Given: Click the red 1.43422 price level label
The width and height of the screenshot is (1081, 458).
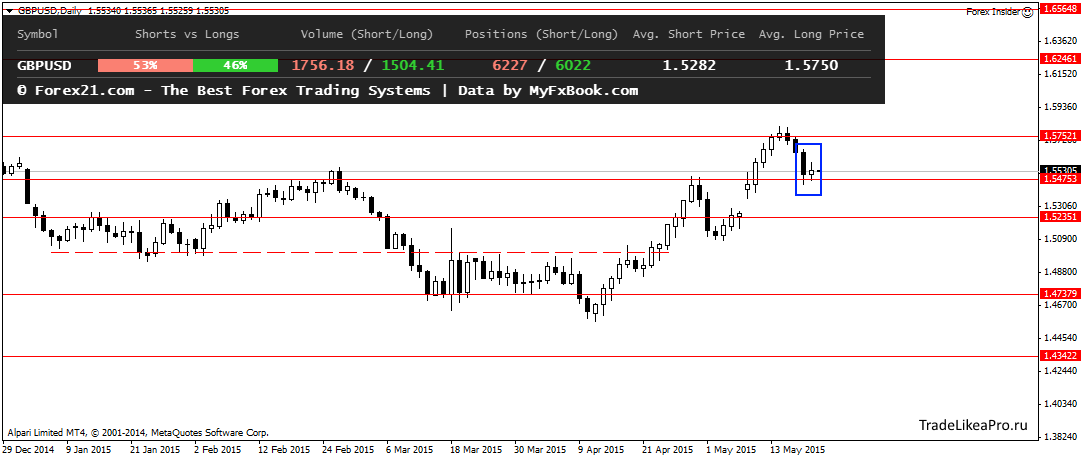Looking at the screenshot, I should click(x=1060, y=356).
